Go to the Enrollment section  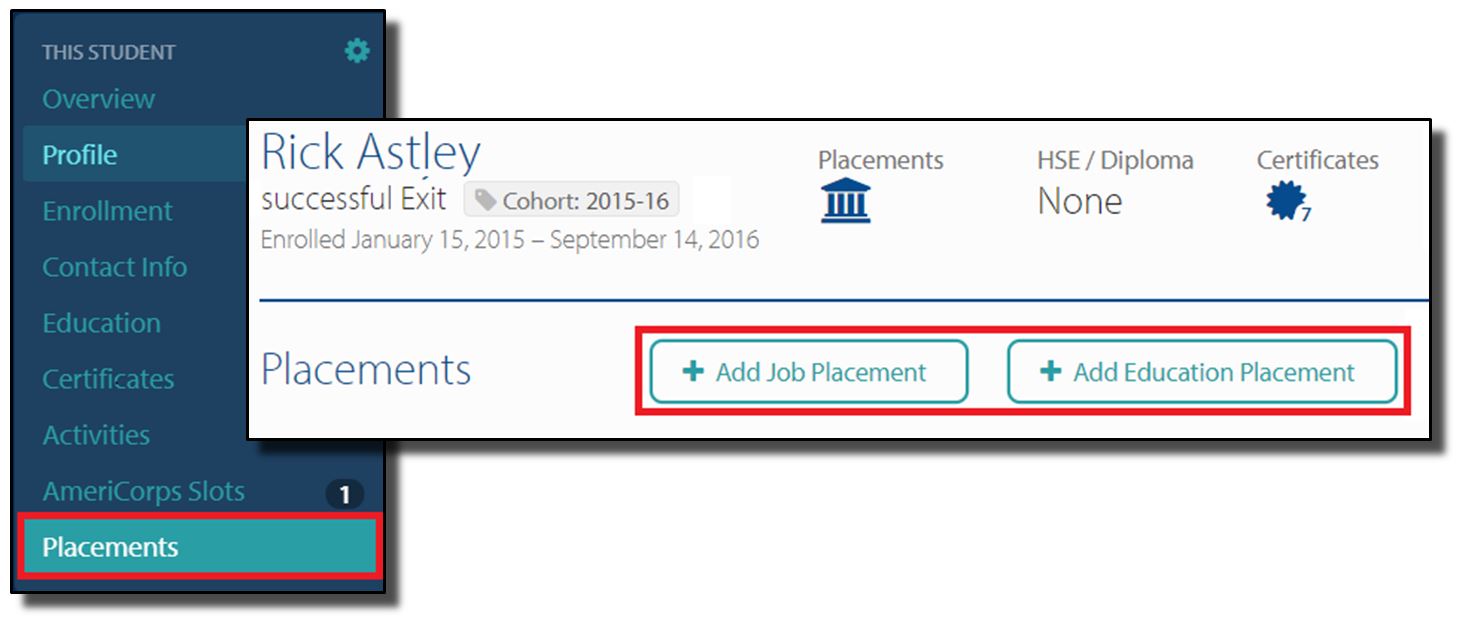coord(107,211)
